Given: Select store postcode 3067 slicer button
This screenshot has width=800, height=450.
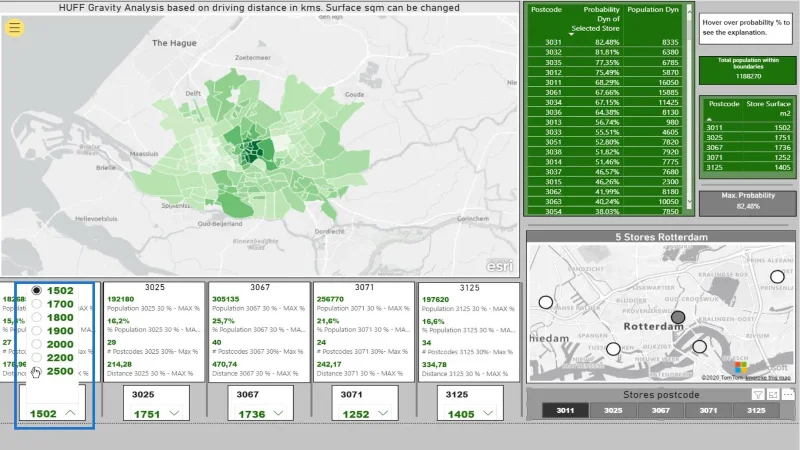Looking at the screenshot, I should [x=661, y=410].
